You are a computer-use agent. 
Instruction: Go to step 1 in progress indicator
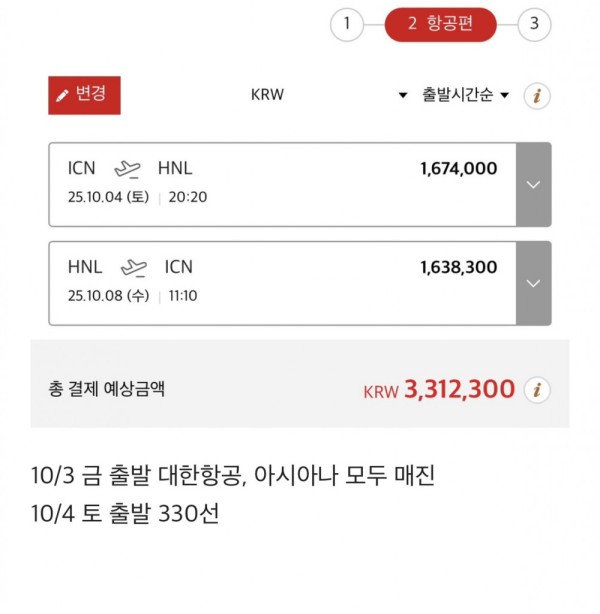(347, 24)
